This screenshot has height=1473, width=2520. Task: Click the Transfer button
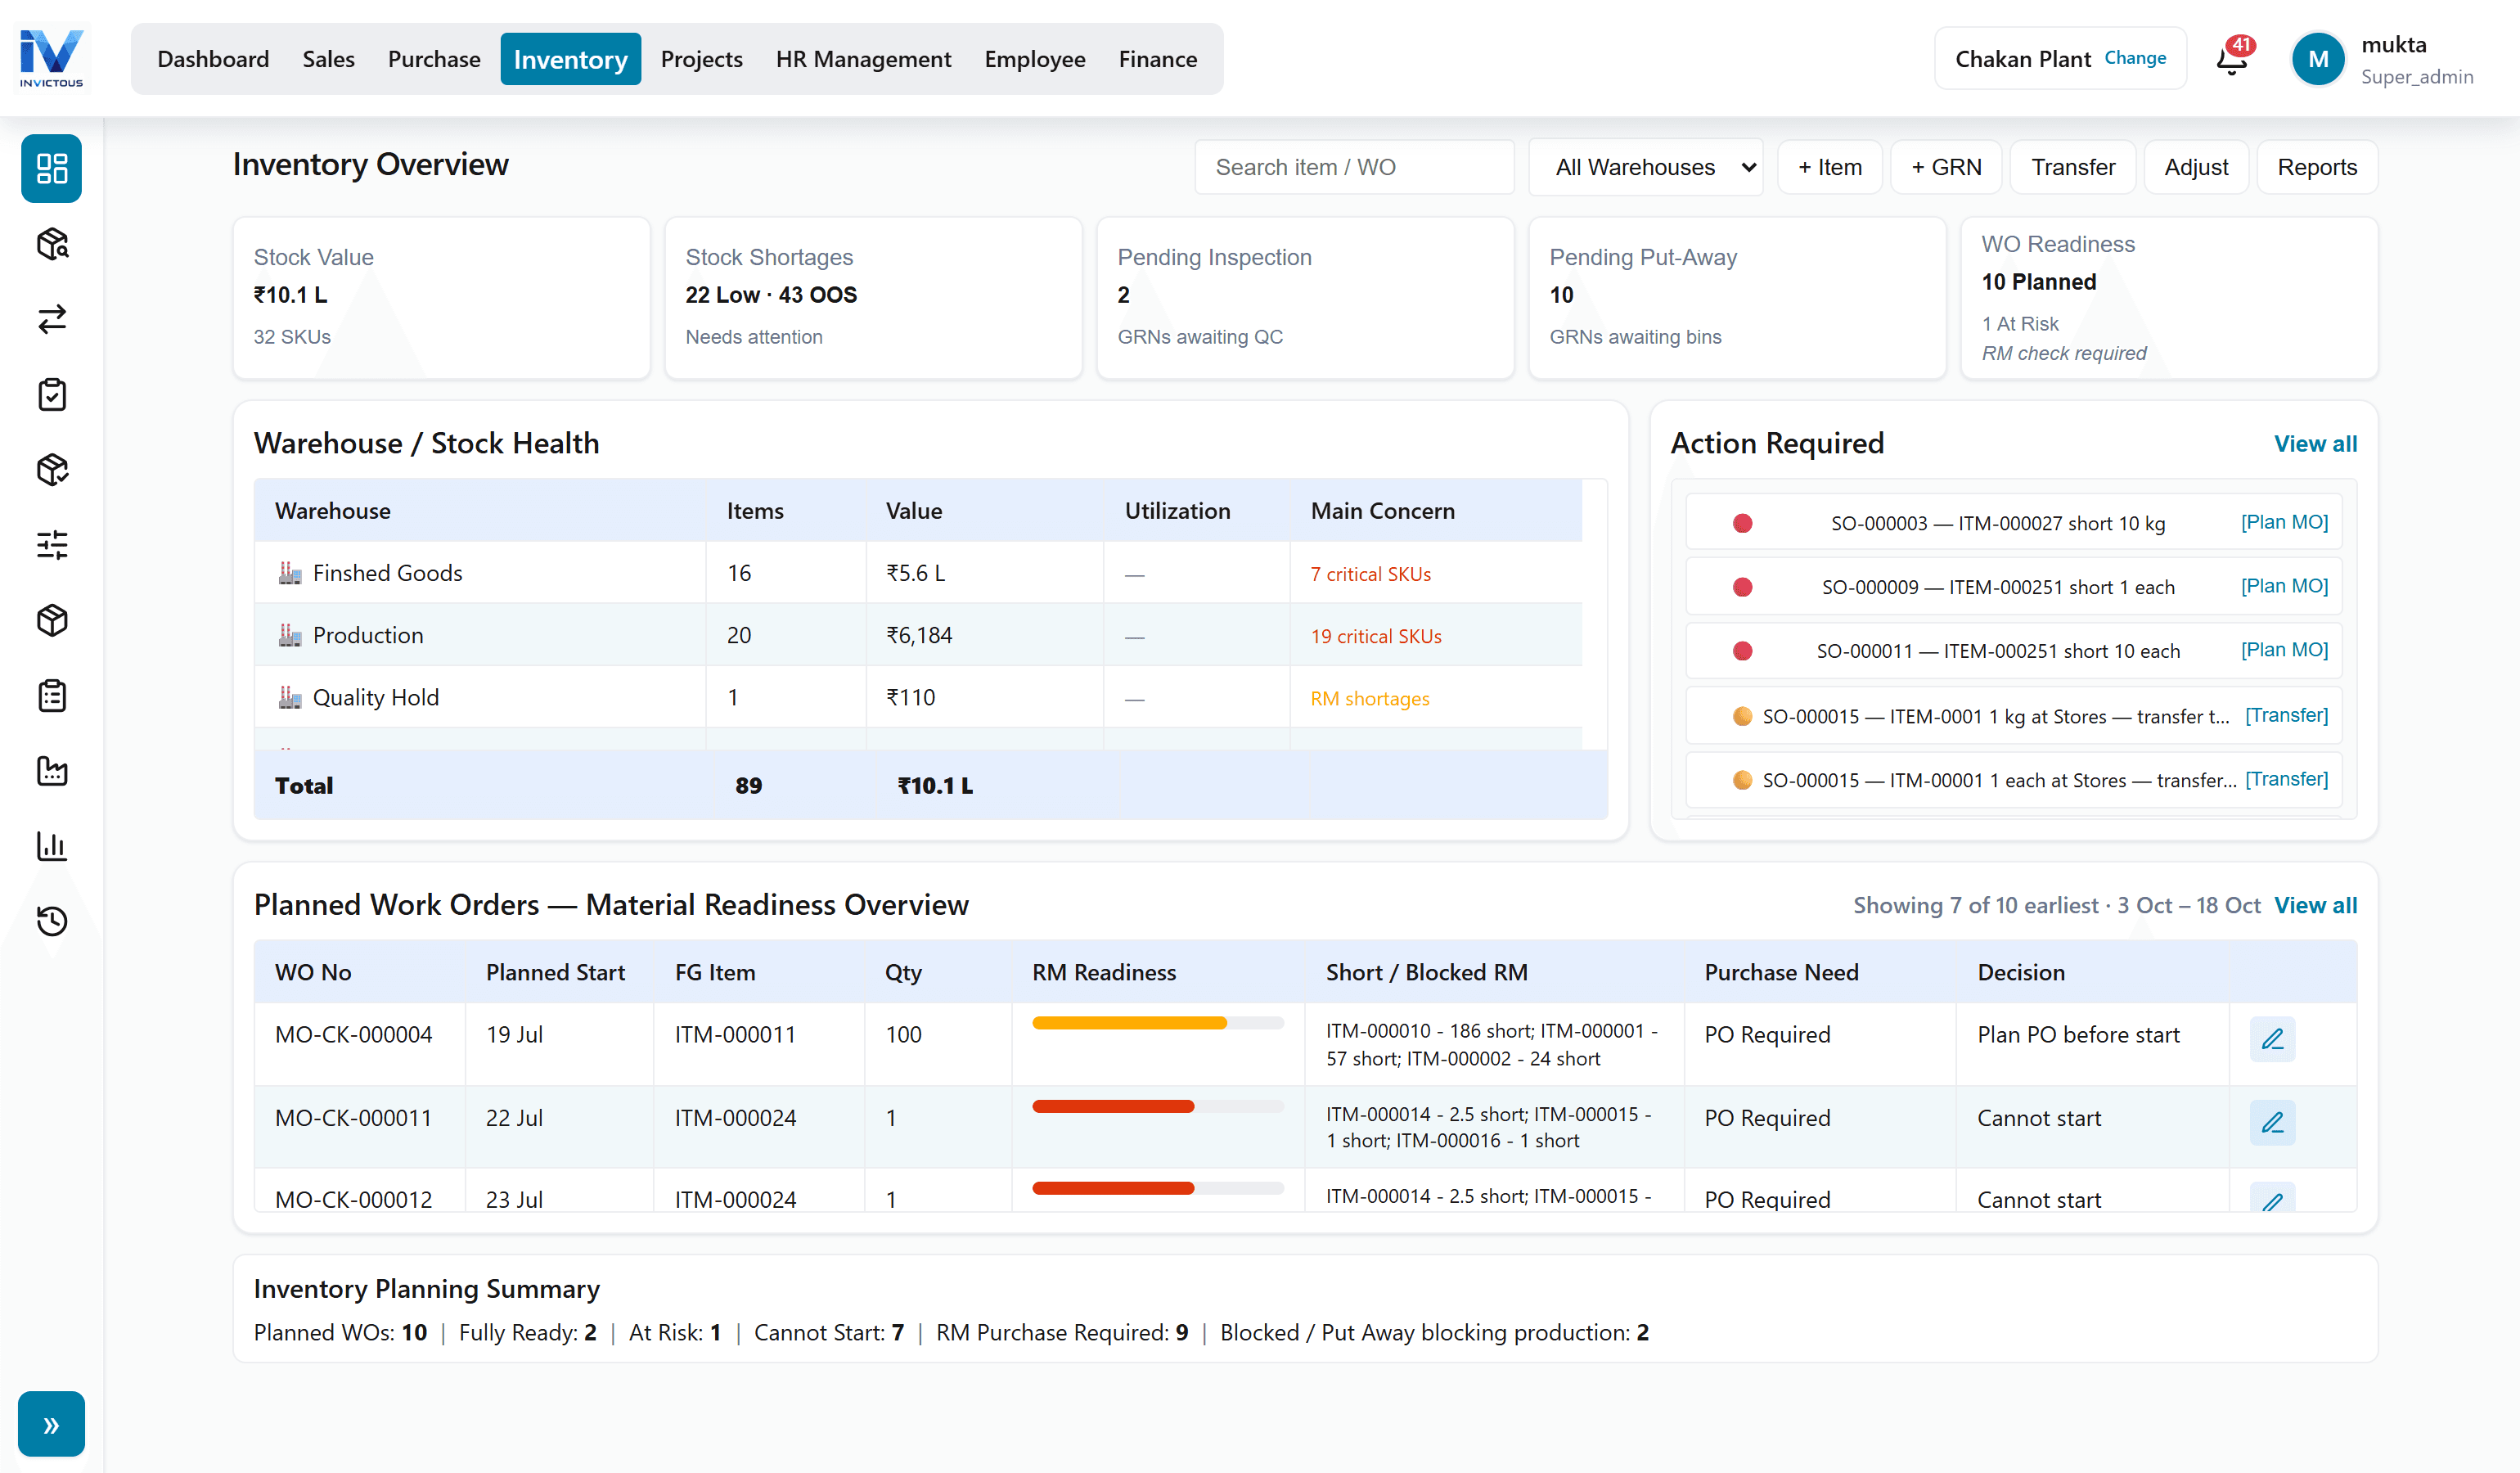pos(2072,167)
